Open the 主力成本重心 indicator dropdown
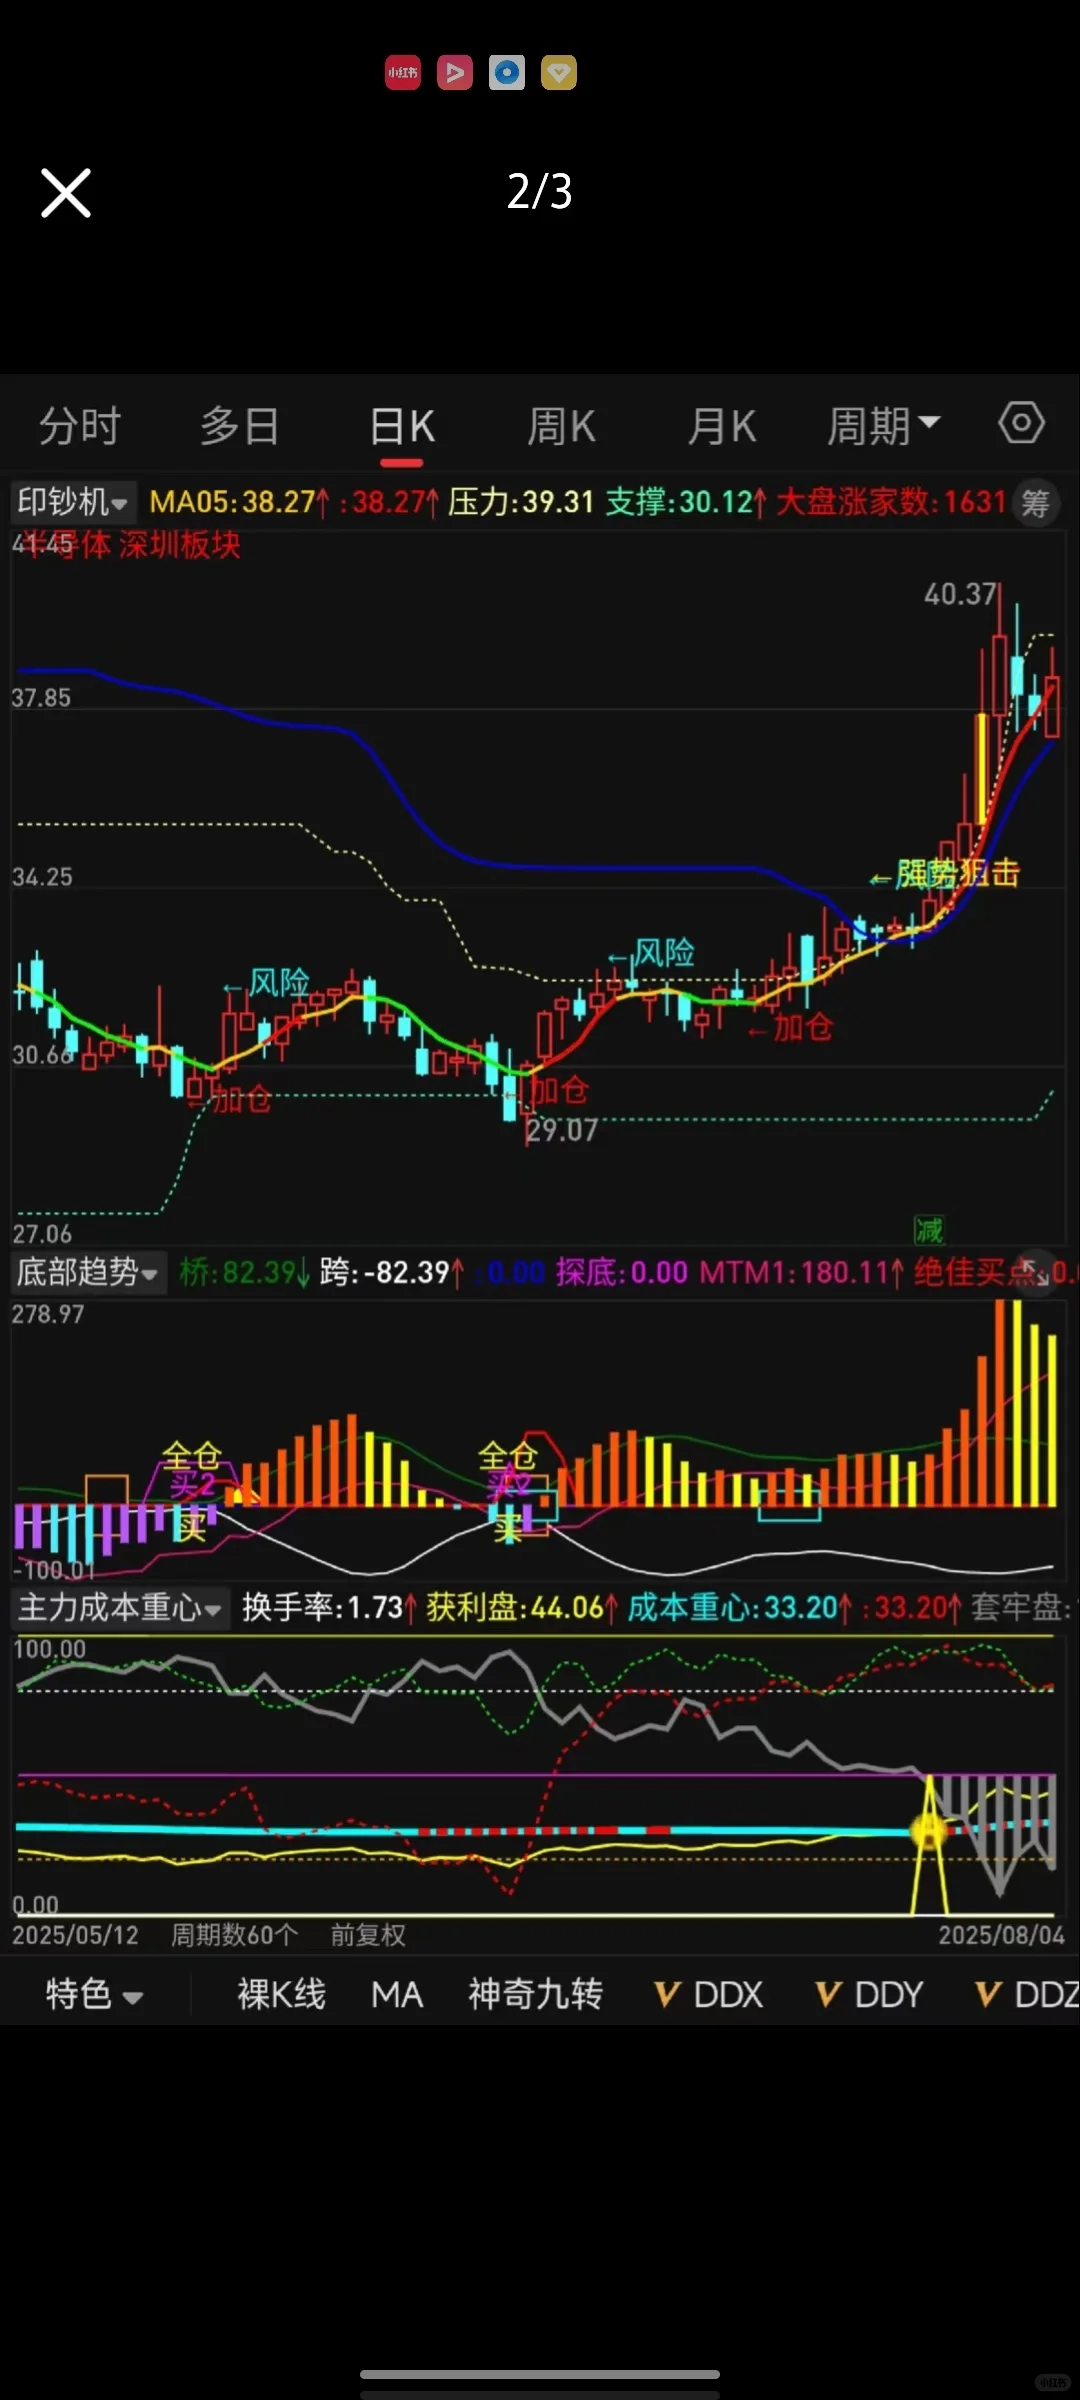The width and height of the screenshot is (1080, 2400). [119, 1608]
